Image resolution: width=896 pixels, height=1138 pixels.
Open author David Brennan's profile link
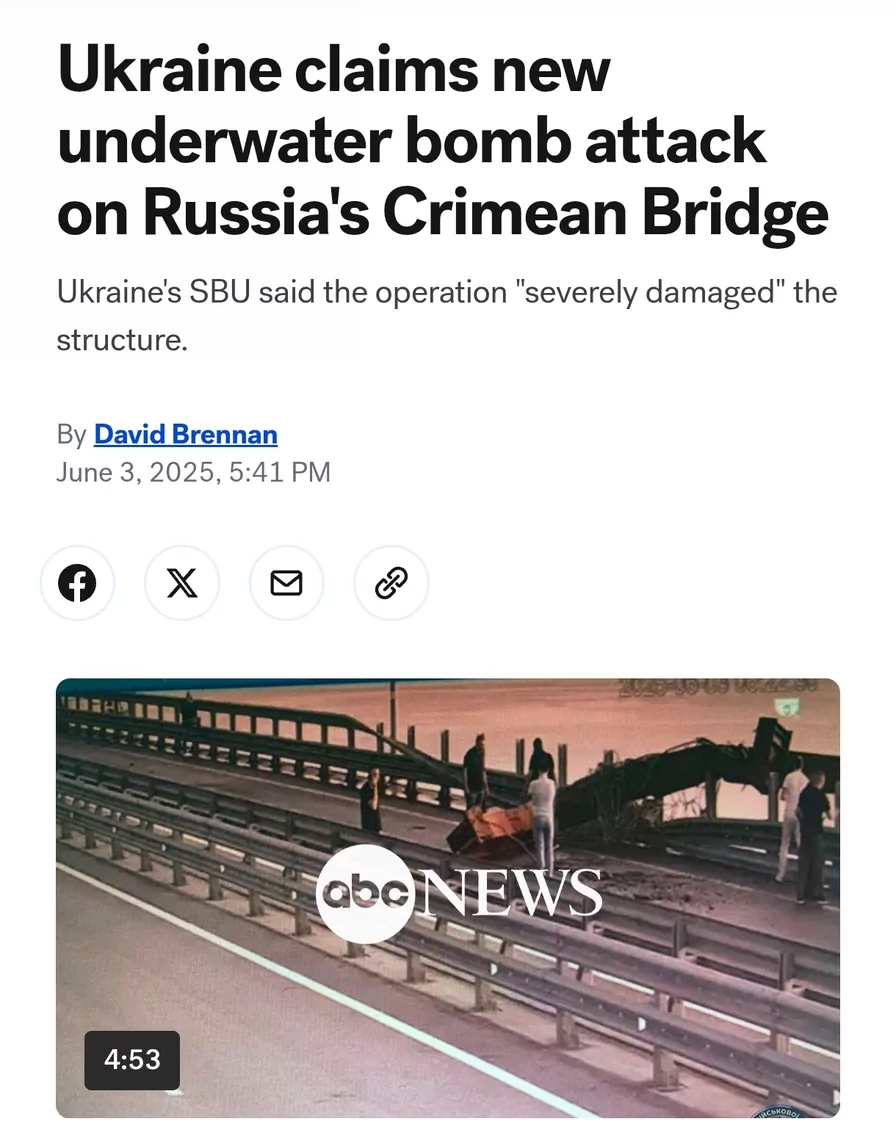pyautogui.click(x=186, y=434)
